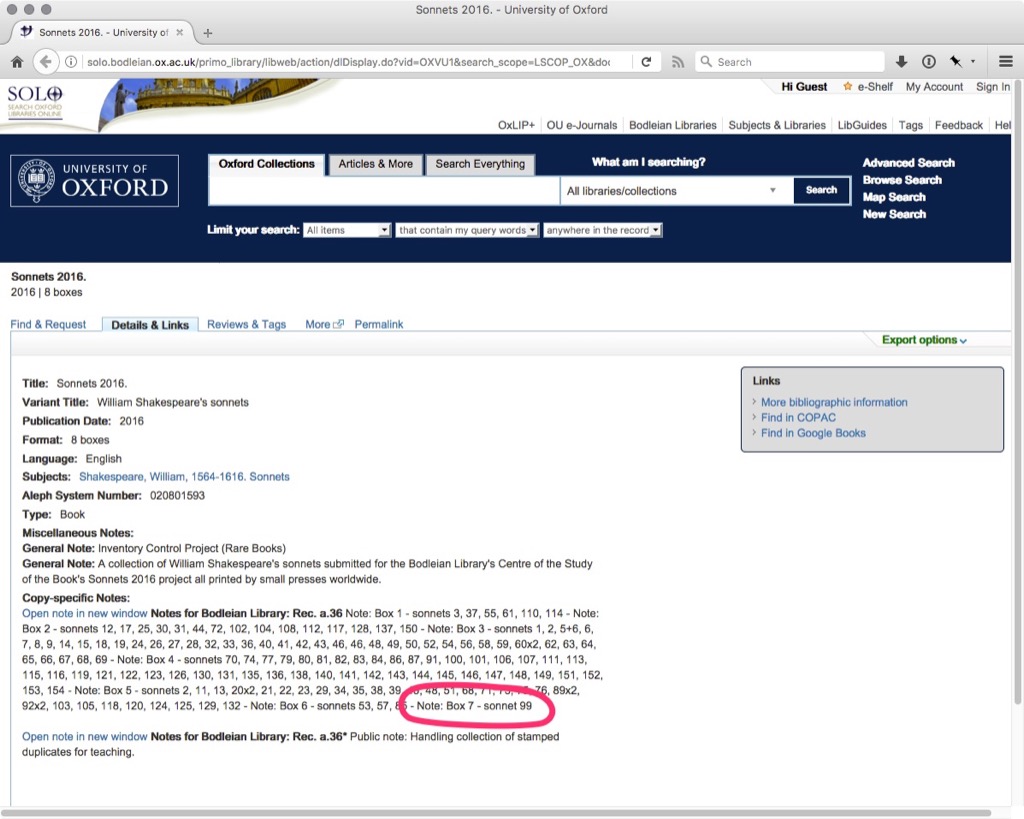Open note in new window for Rec. a.36*
This screenshot has height=819, width=1024.
coord(85,737)
